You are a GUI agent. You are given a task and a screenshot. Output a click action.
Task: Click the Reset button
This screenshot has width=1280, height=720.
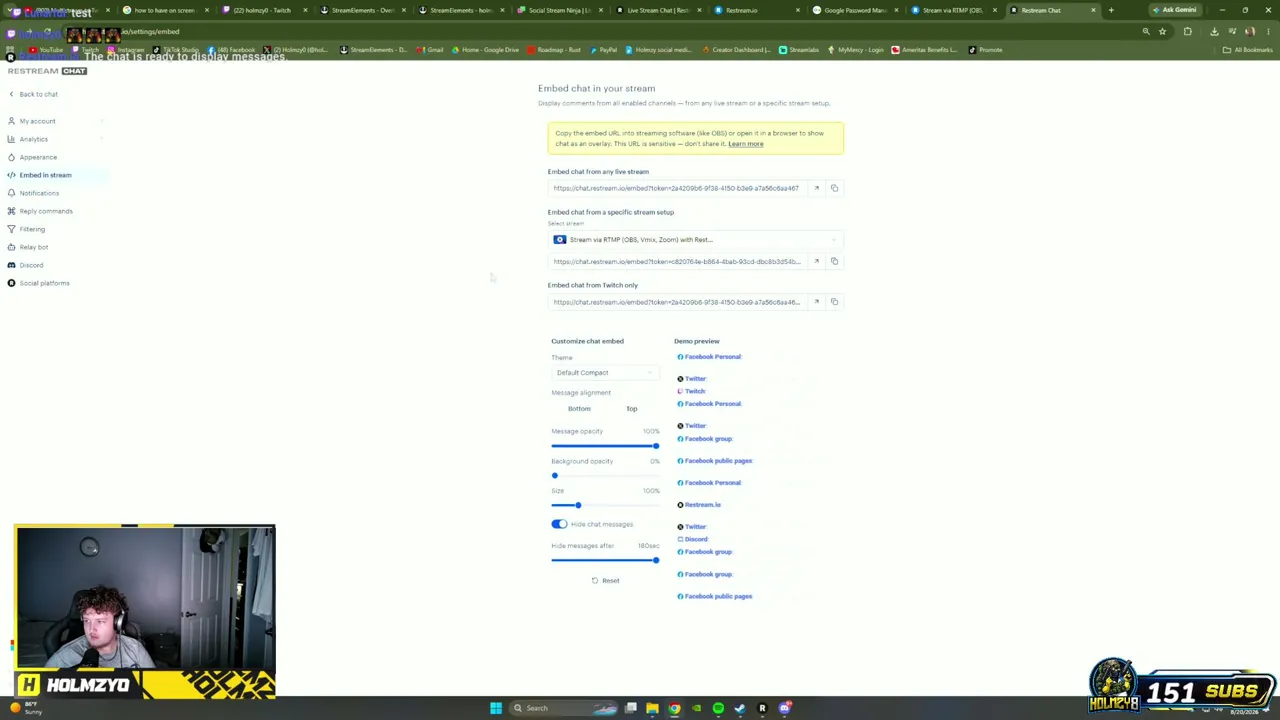tap(605, 581)
